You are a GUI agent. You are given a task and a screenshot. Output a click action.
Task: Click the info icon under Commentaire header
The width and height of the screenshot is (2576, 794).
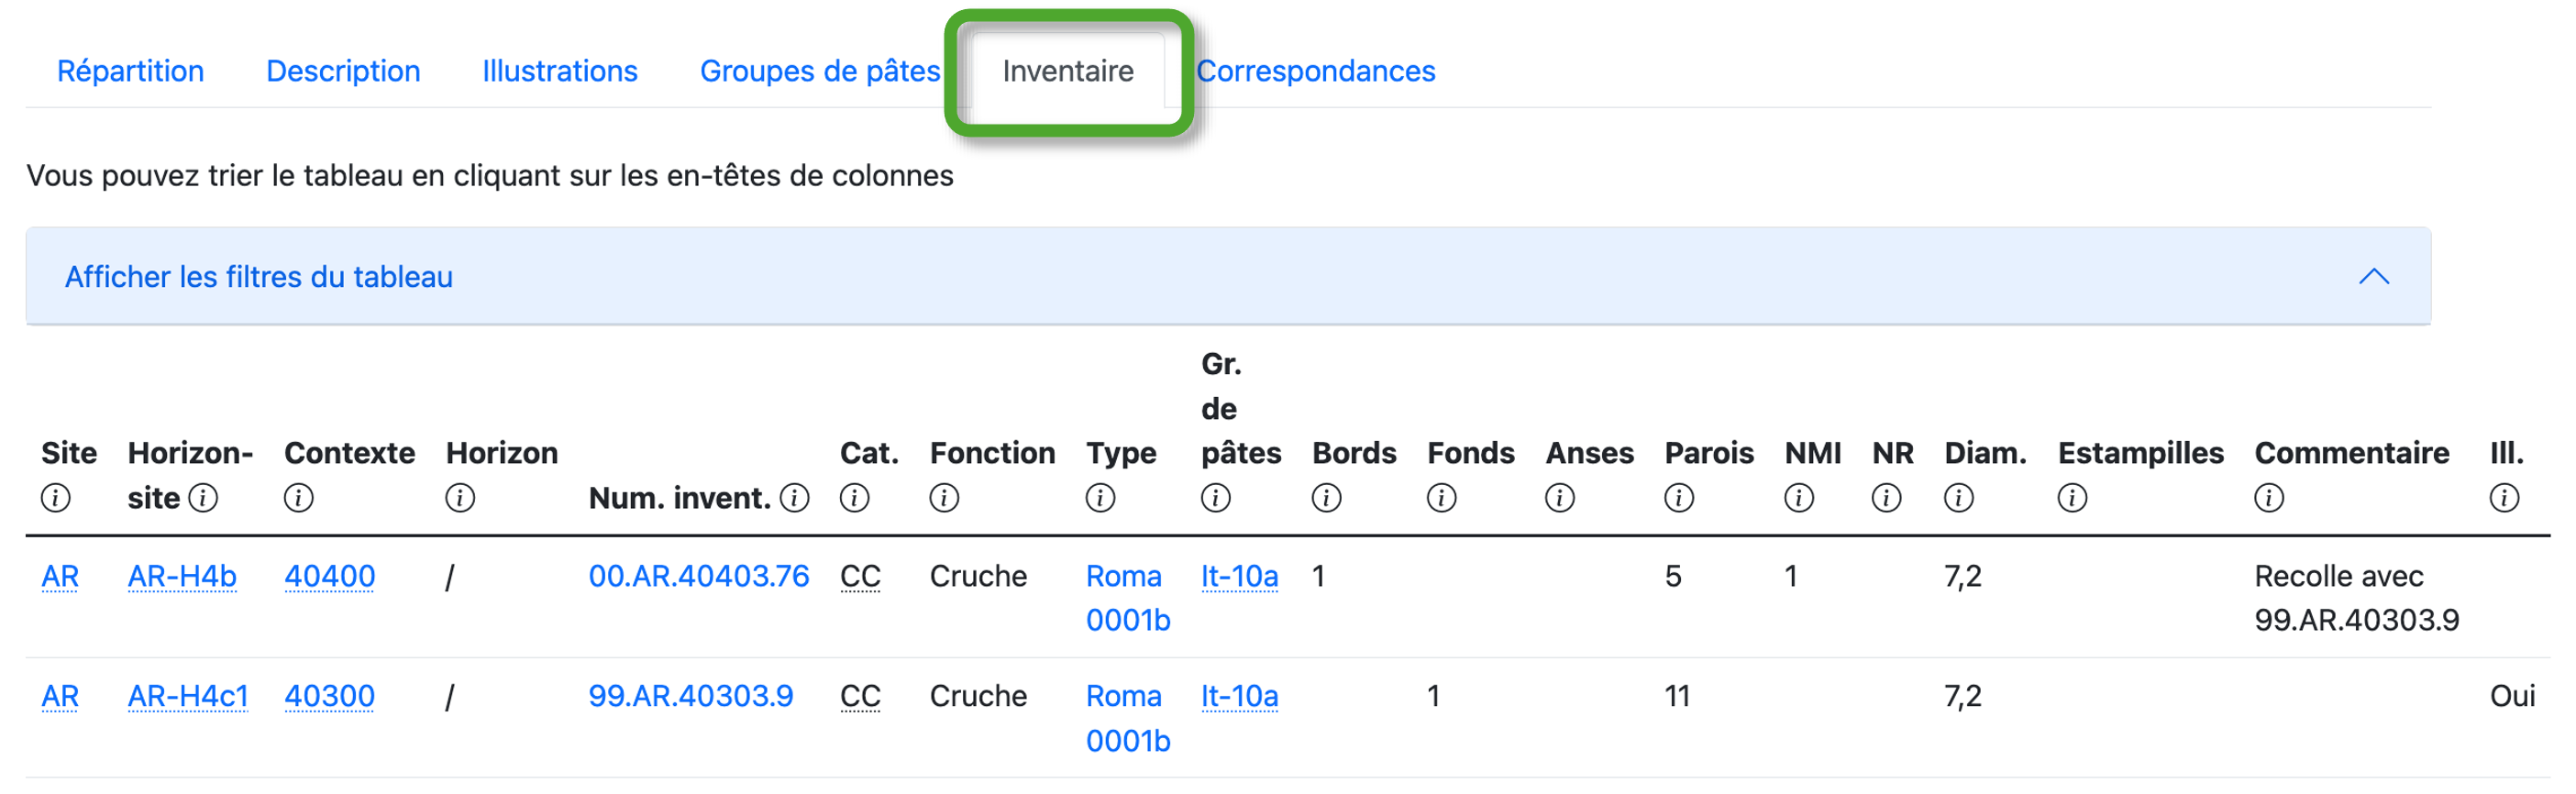pos(2269,498)
